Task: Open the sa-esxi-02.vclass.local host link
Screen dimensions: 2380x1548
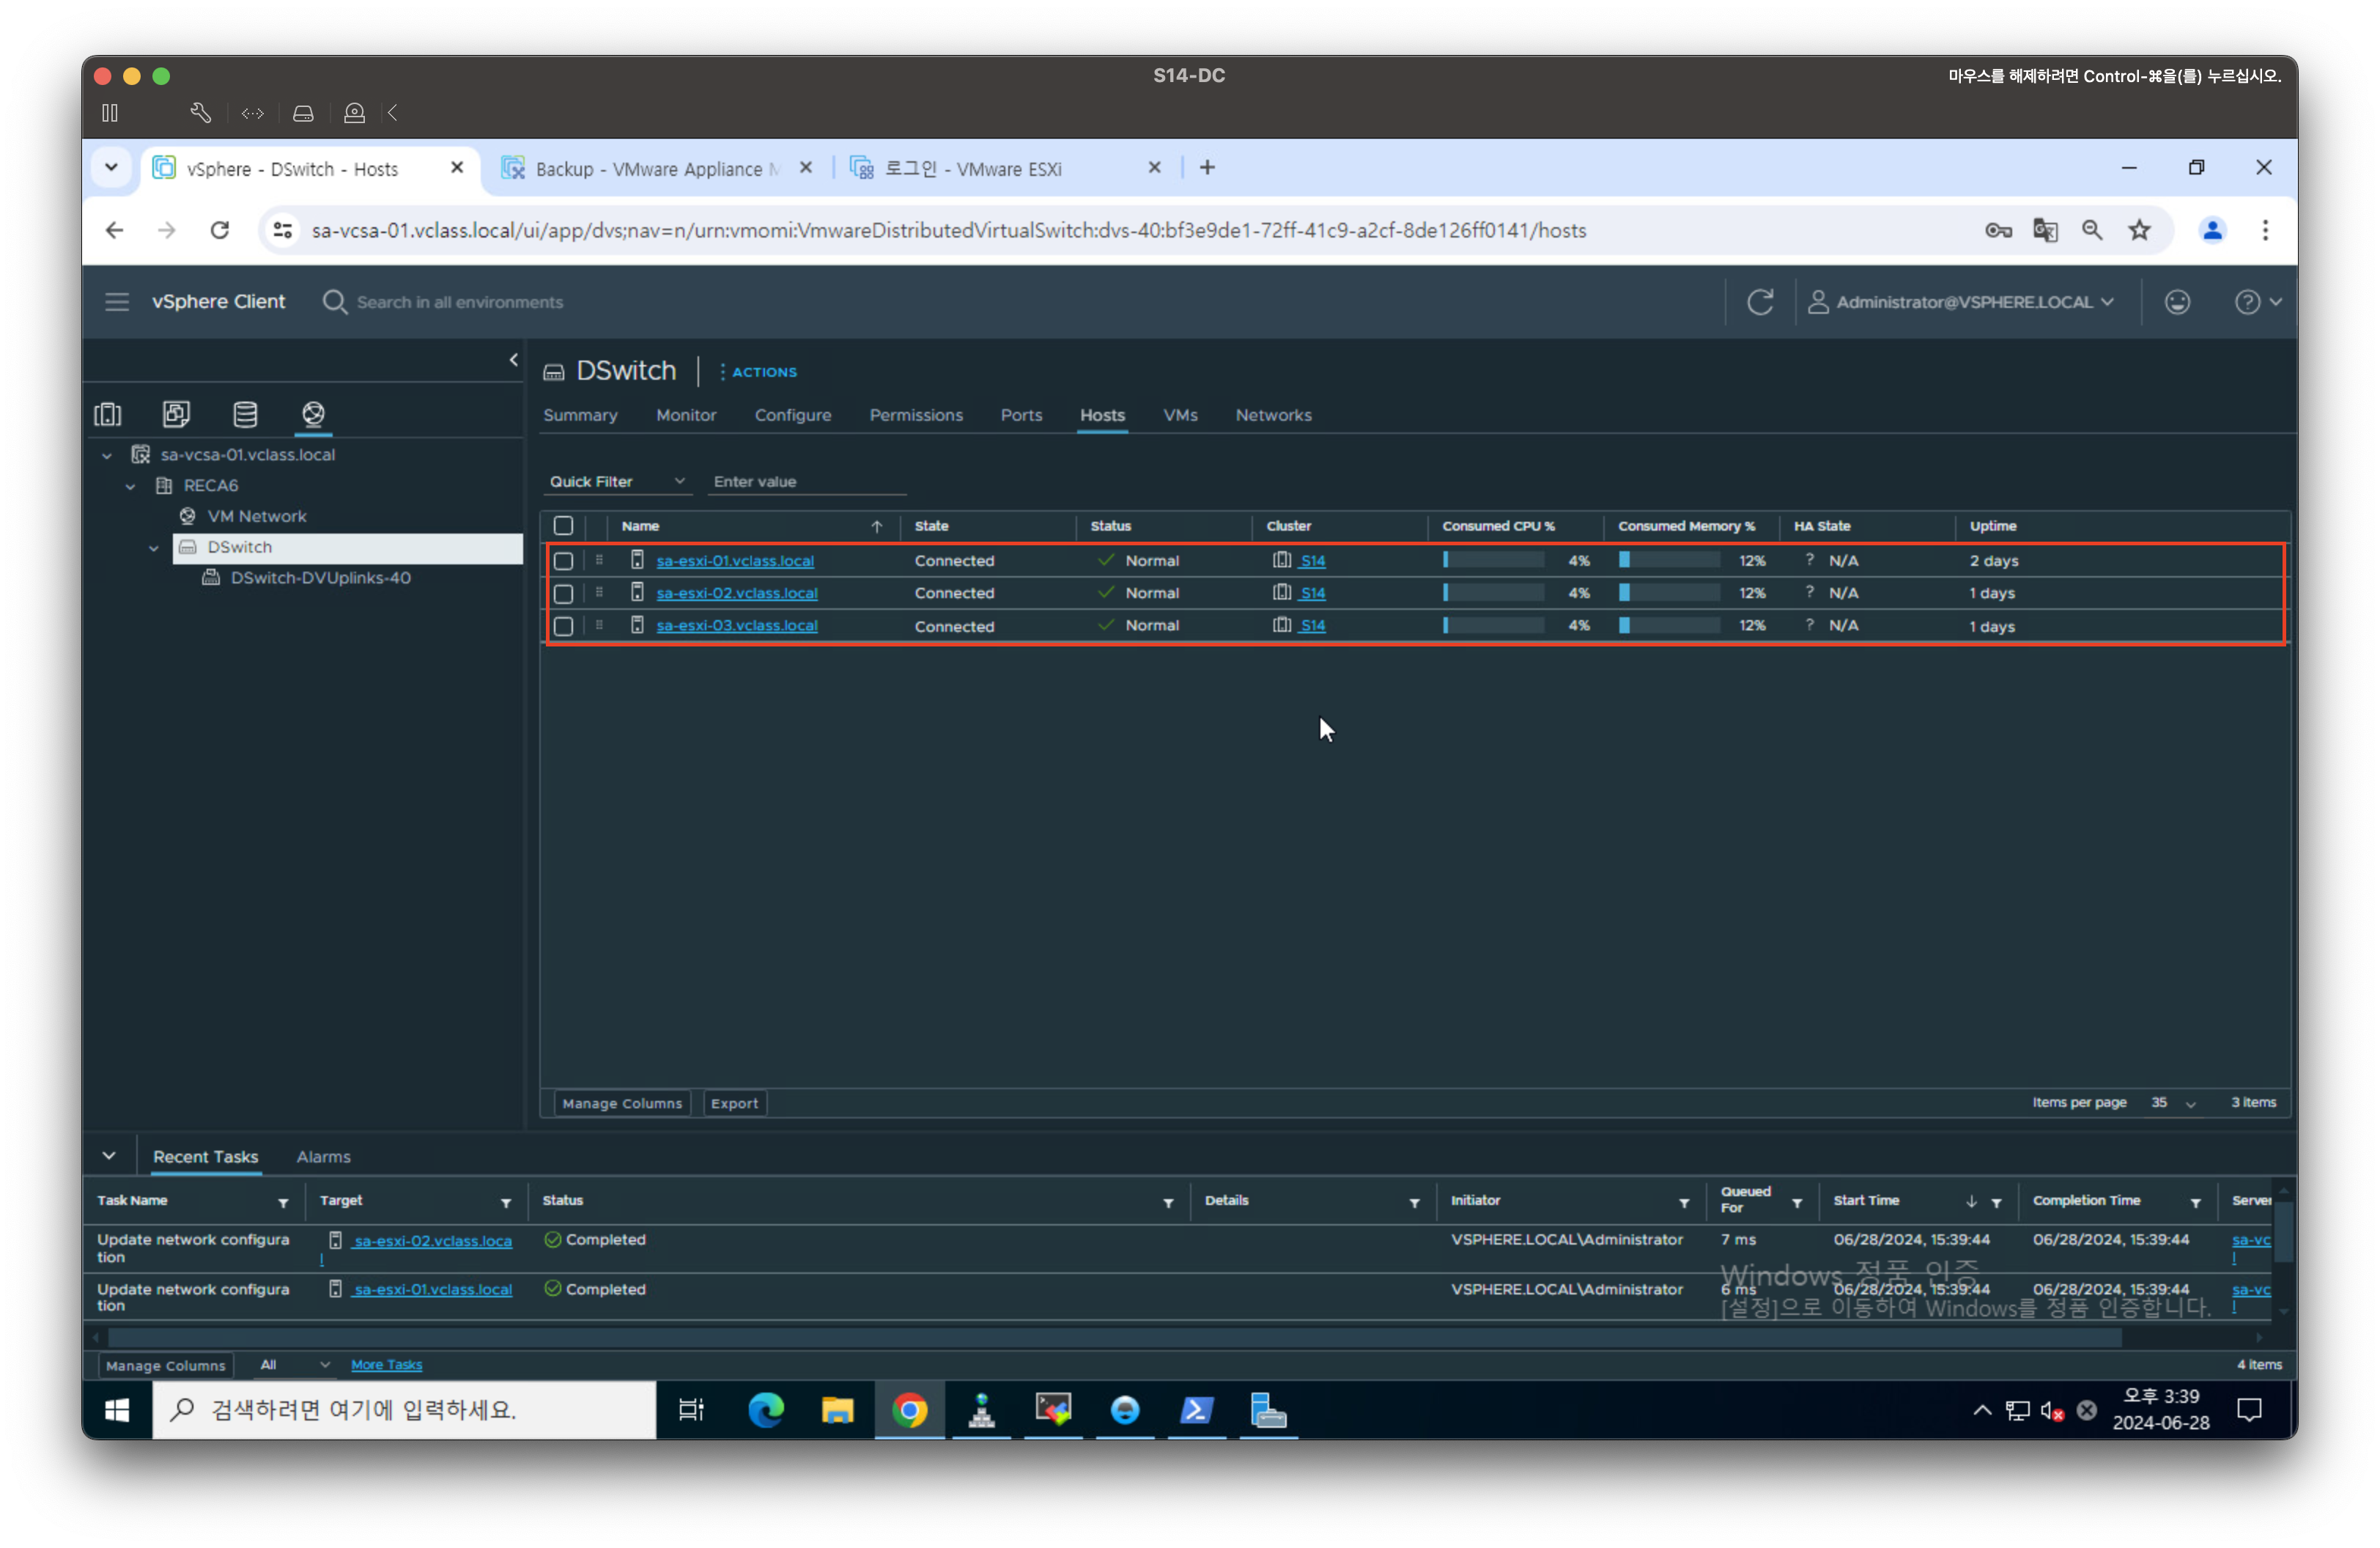Action: (x=737, y=593)
